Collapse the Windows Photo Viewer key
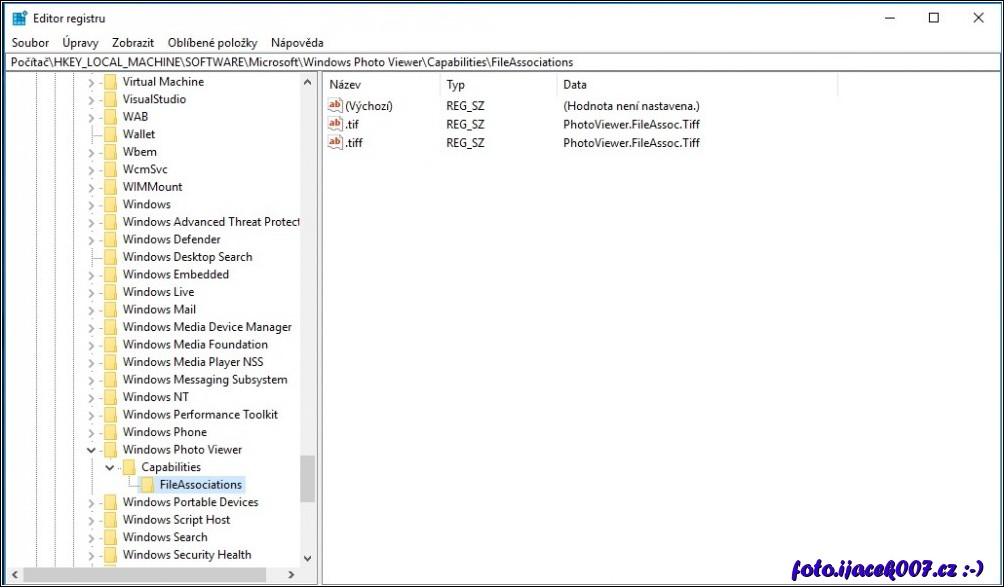This screenshot has width=1004, height=587. point(91,450)
